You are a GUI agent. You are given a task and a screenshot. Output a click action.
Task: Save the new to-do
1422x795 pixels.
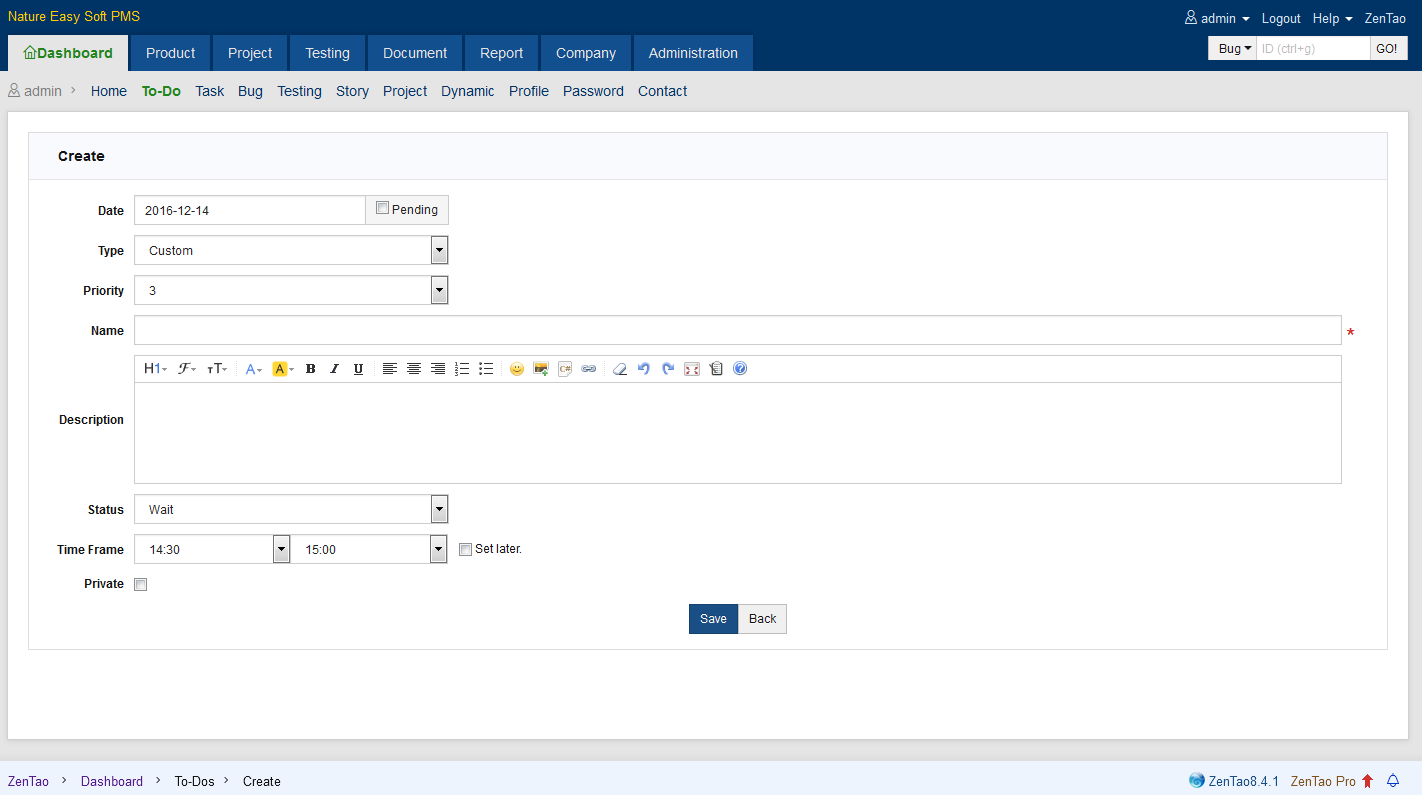[713, 619]
